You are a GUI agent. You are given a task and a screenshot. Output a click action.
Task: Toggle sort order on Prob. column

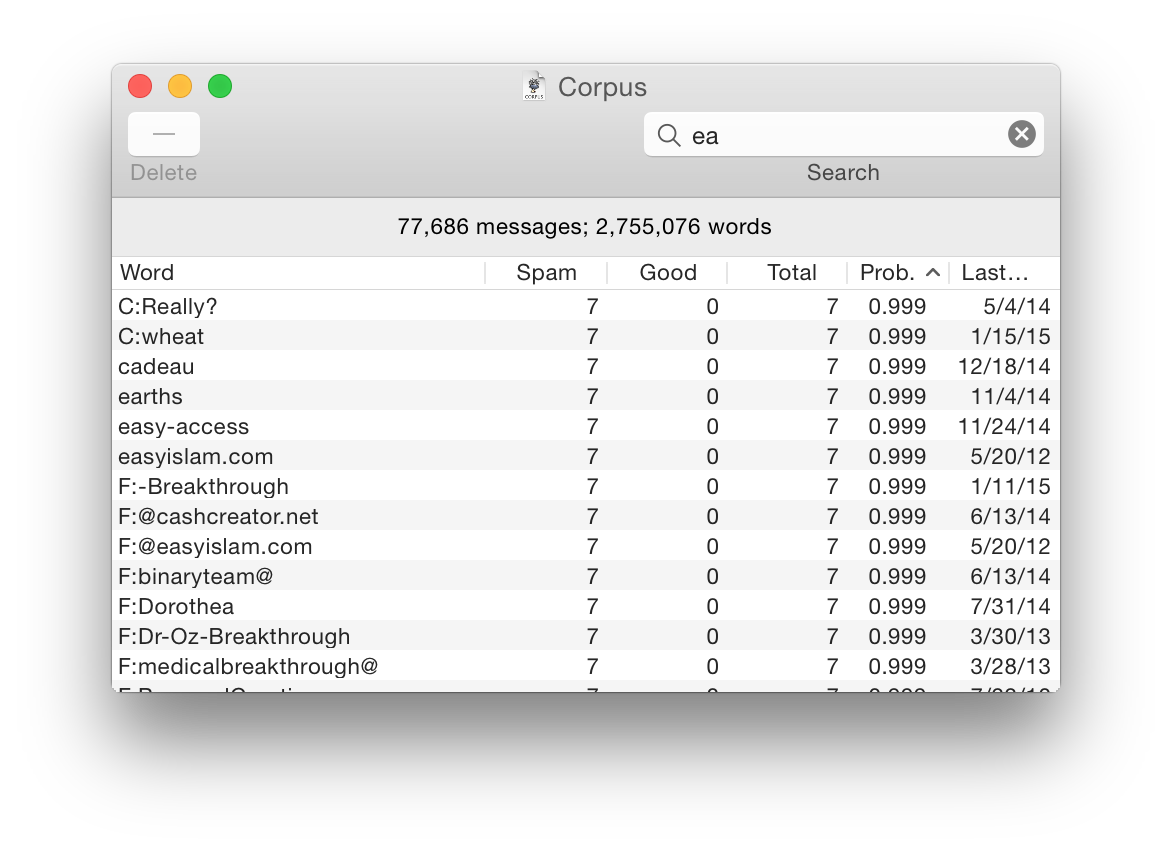point(898,273)
